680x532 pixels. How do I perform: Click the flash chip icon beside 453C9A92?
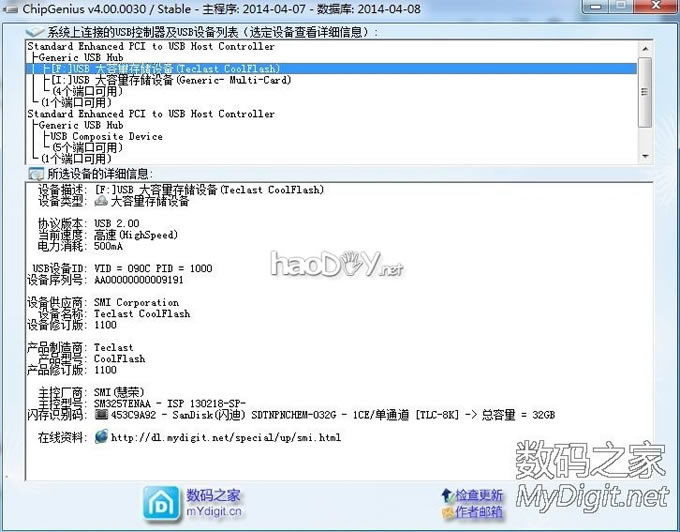tap(101, 414)
